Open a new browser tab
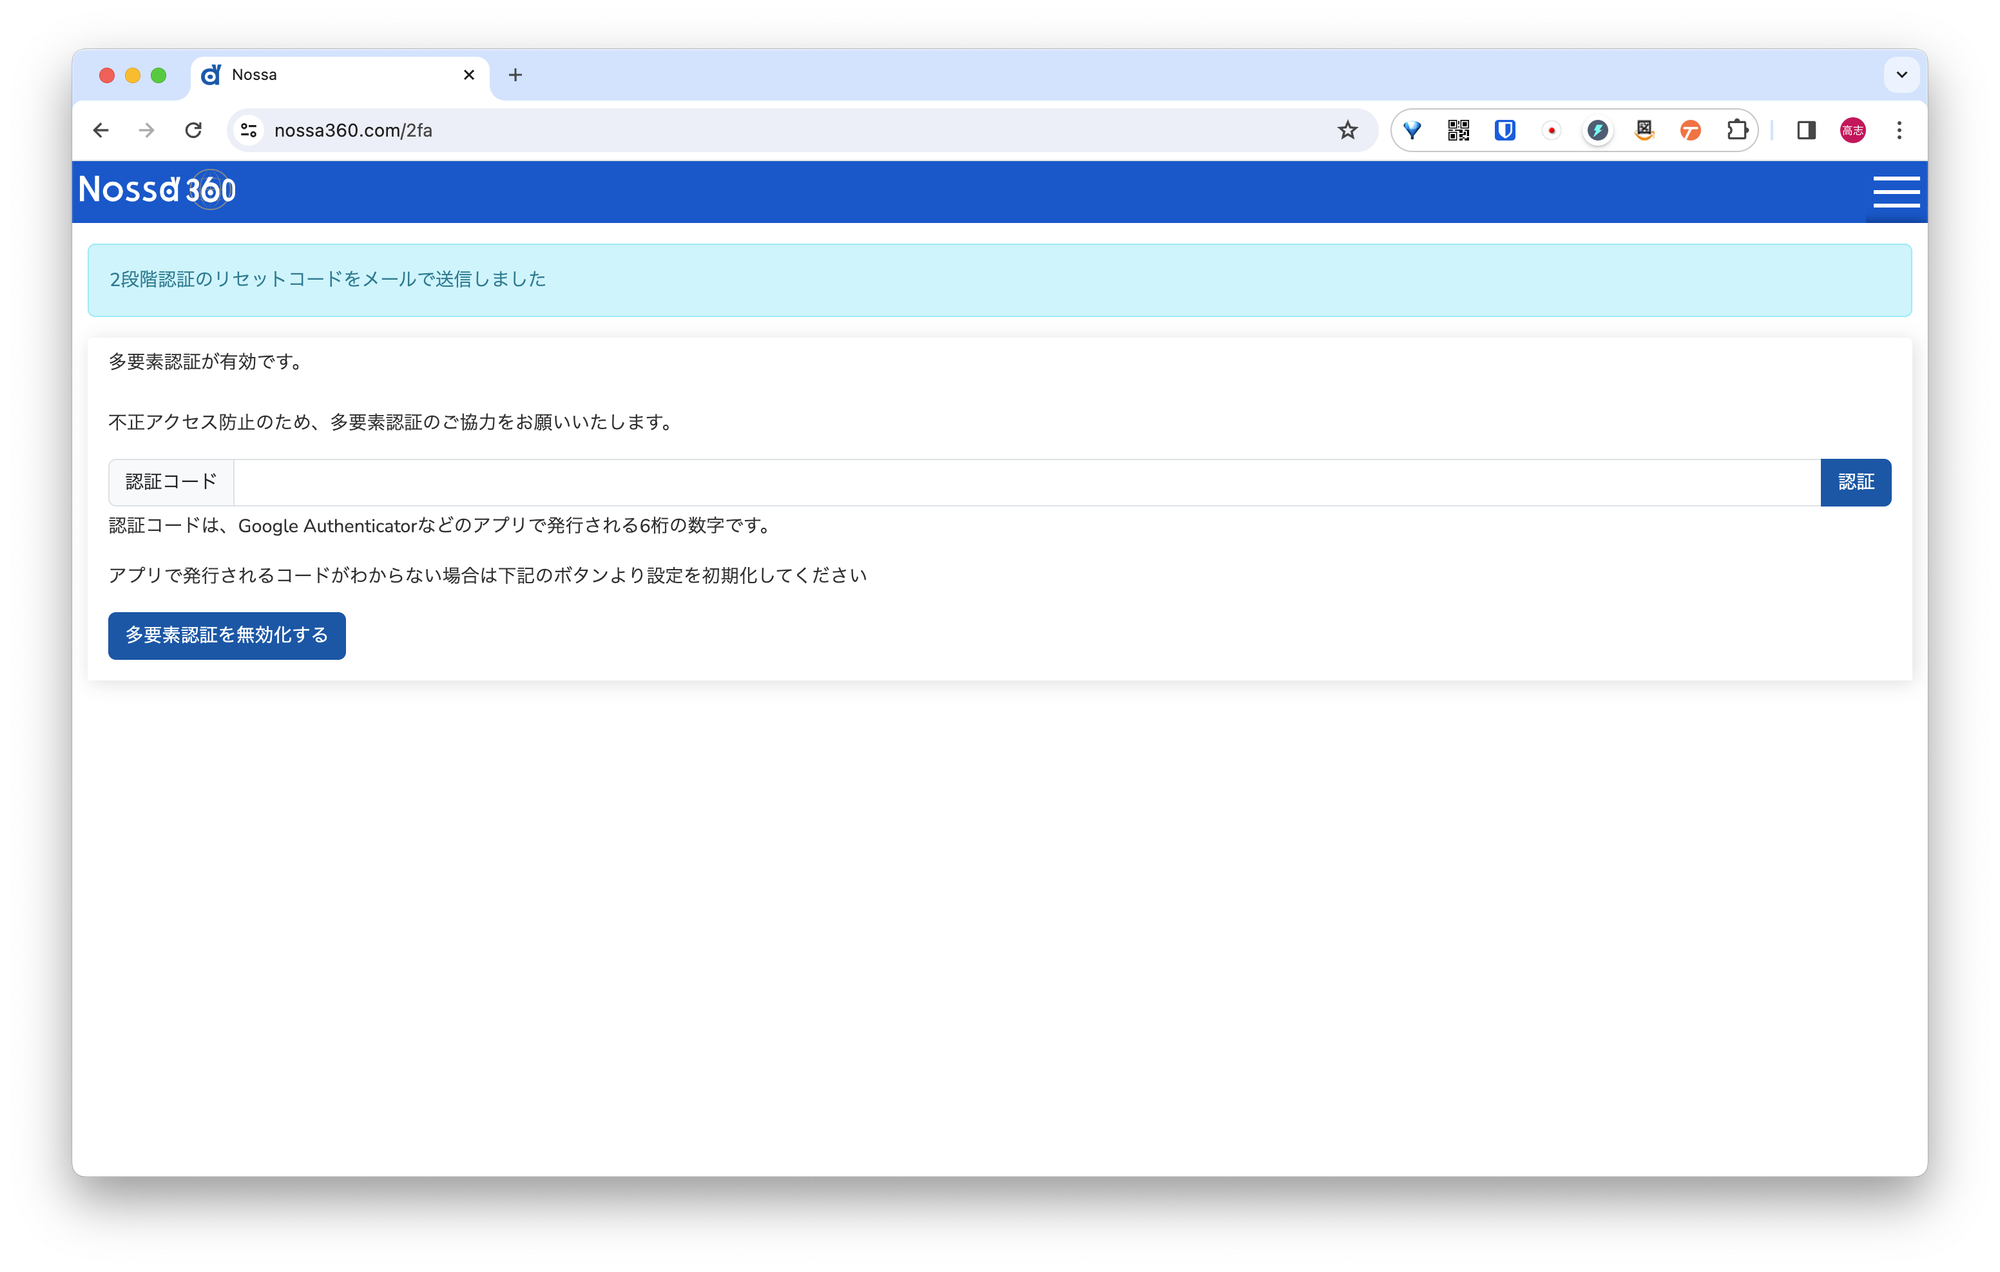Image resolution: width=2000 pixels, height=1272 pixels. point(515,75)
